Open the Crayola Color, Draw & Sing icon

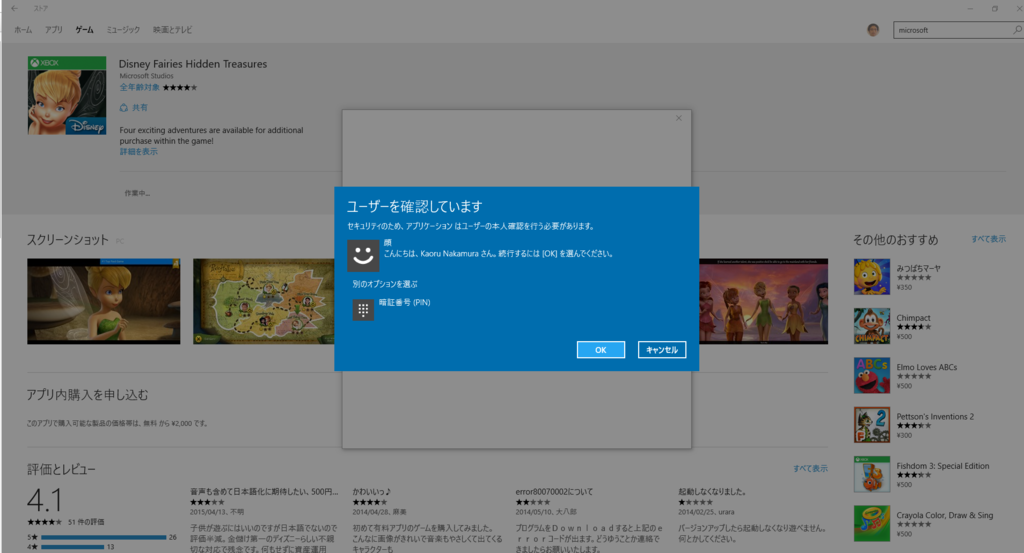click(x=872, y=523)
